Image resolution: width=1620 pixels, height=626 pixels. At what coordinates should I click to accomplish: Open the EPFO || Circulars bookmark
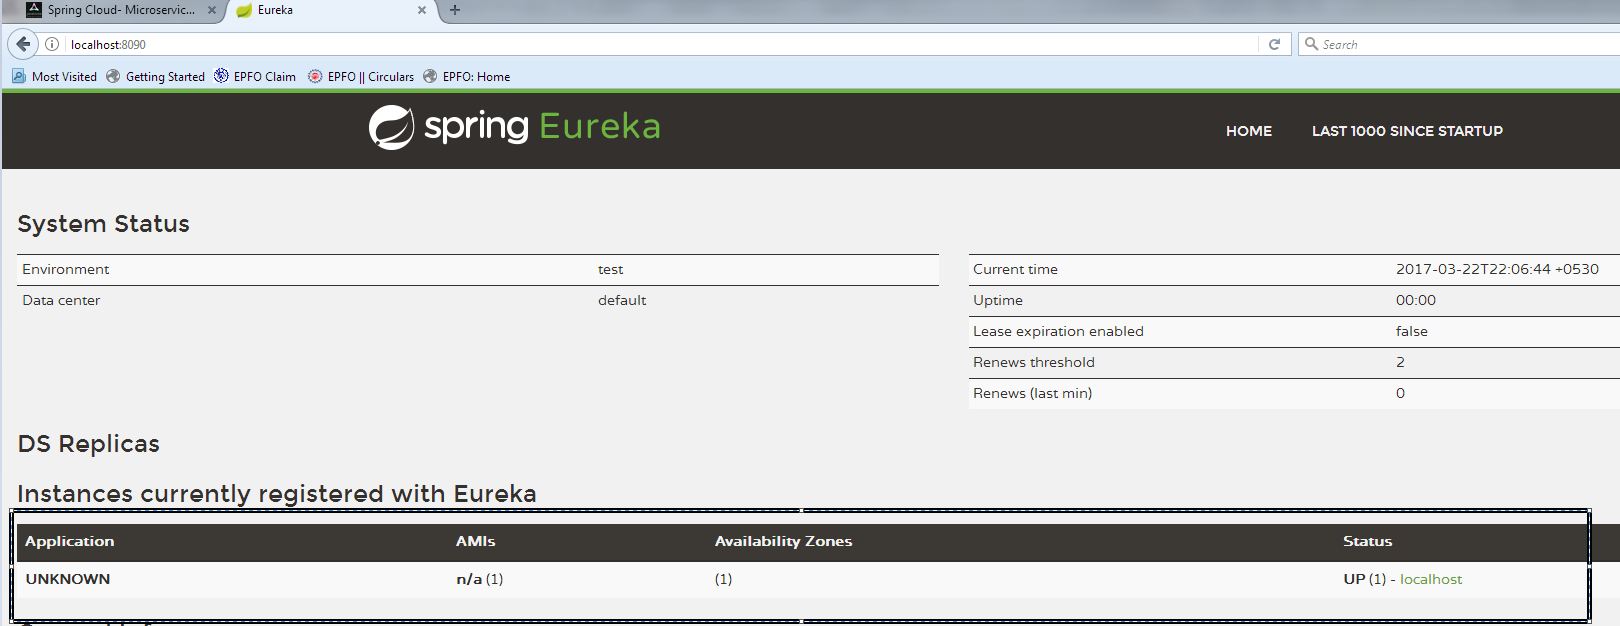361,76
